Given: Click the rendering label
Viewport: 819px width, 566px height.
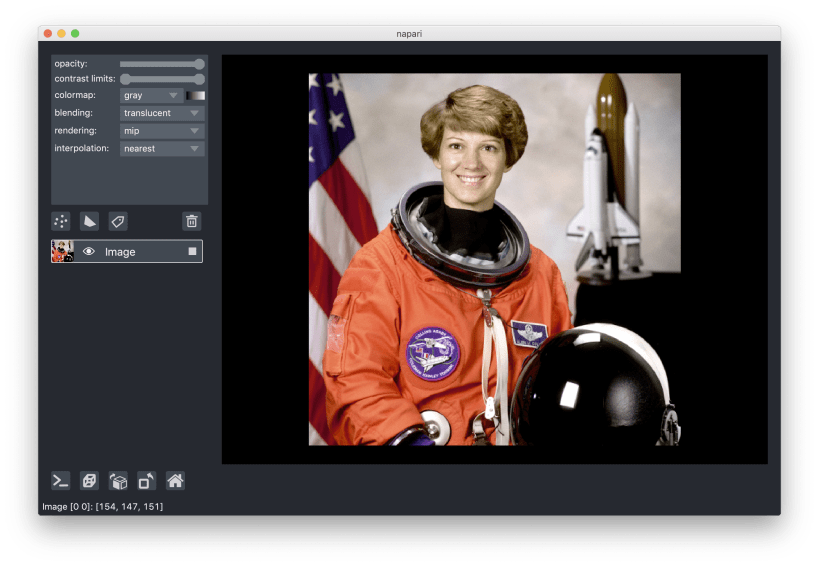Looking at the screenshot, I should 75,131.
